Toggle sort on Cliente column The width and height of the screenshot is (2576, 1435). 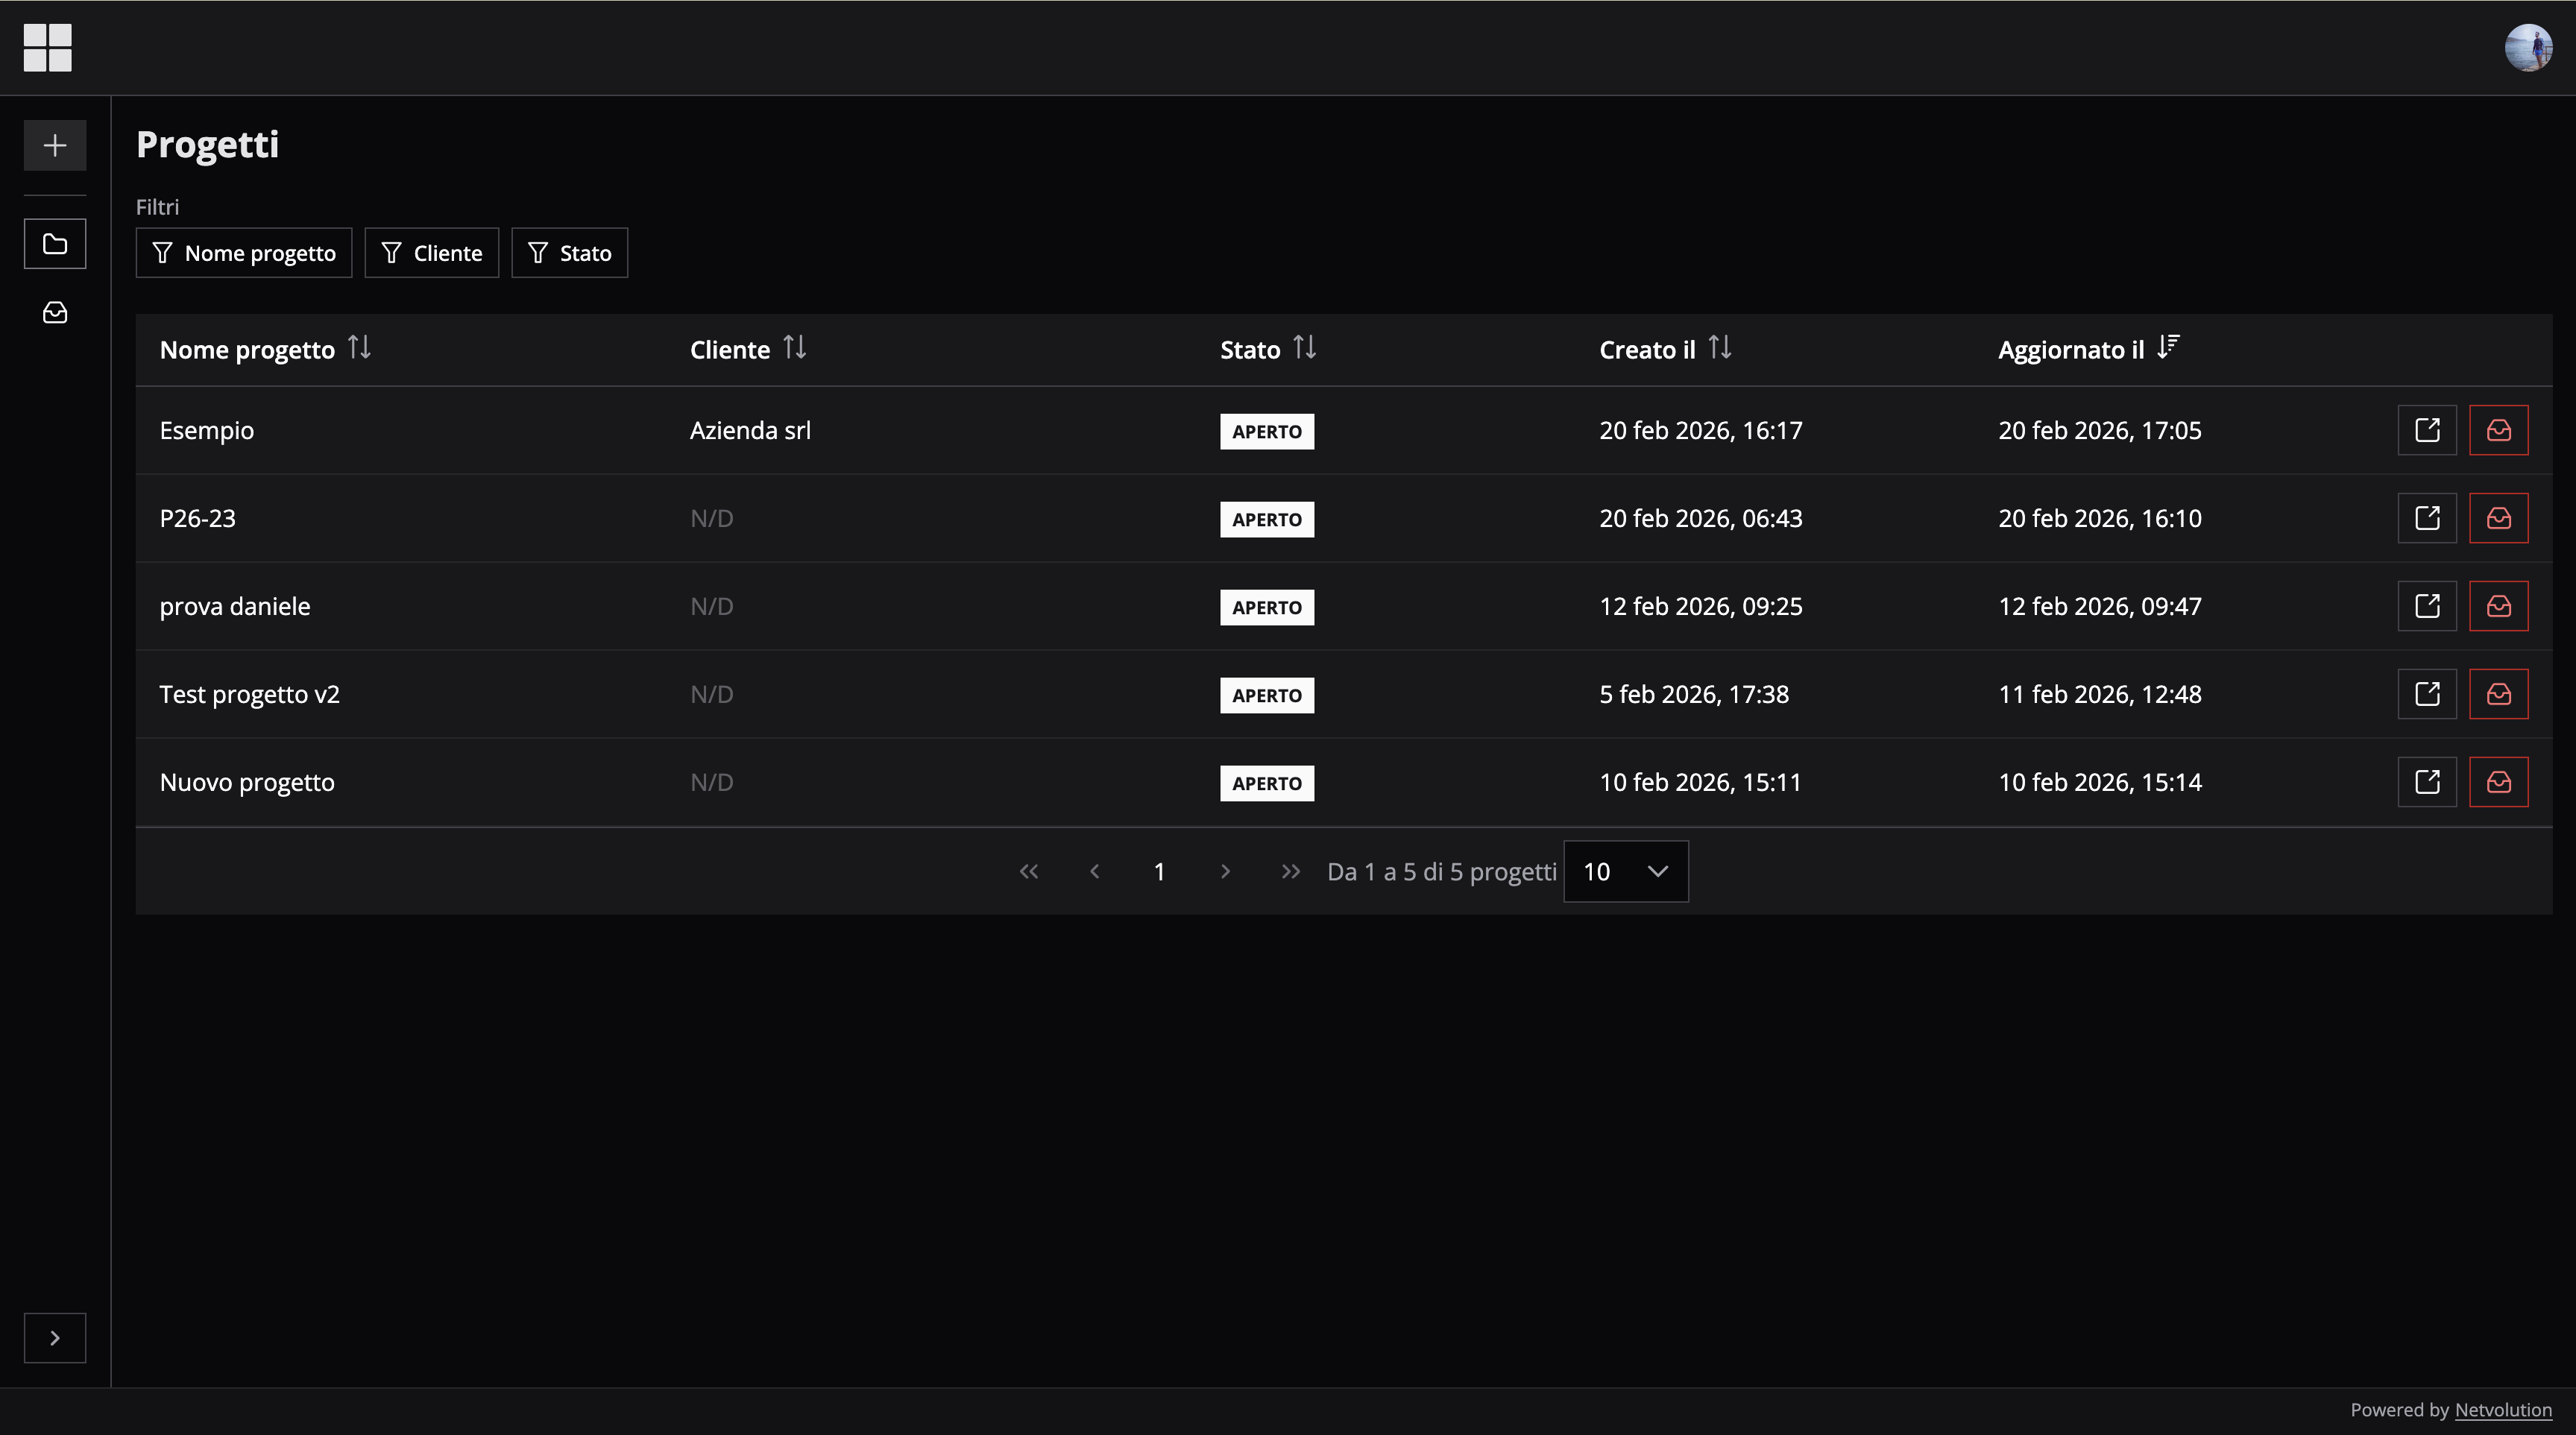794,348
